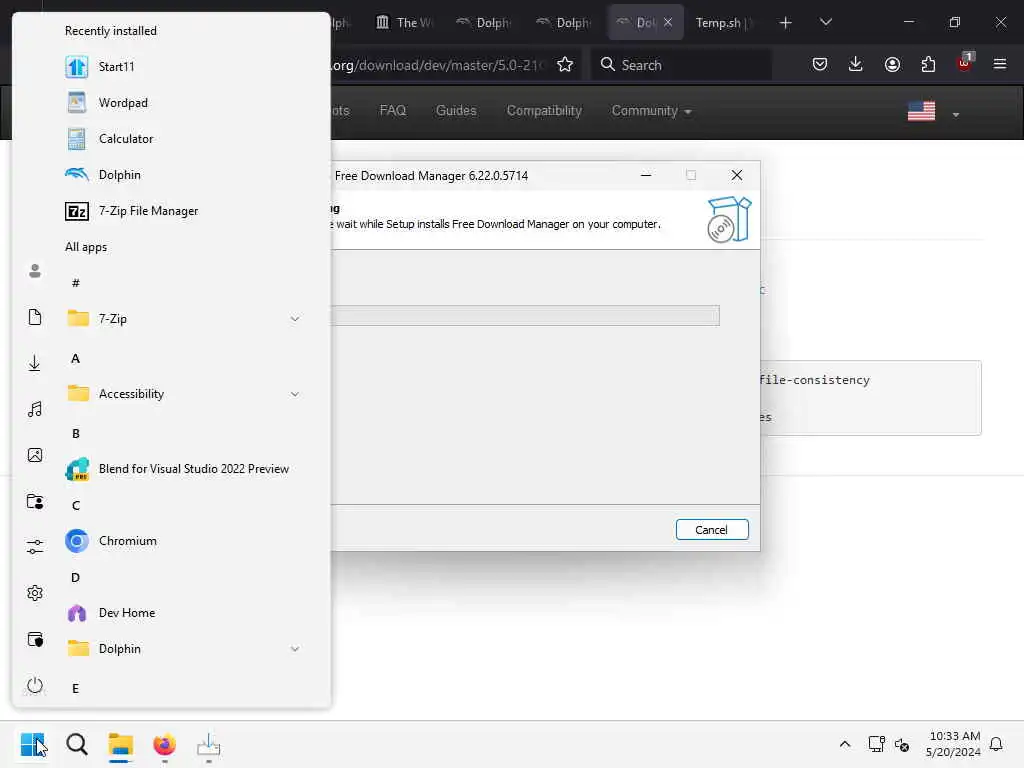The height and width of the screenshot is (768, 1024).
Task: Click the network tray icon
Action: (876, 744)
